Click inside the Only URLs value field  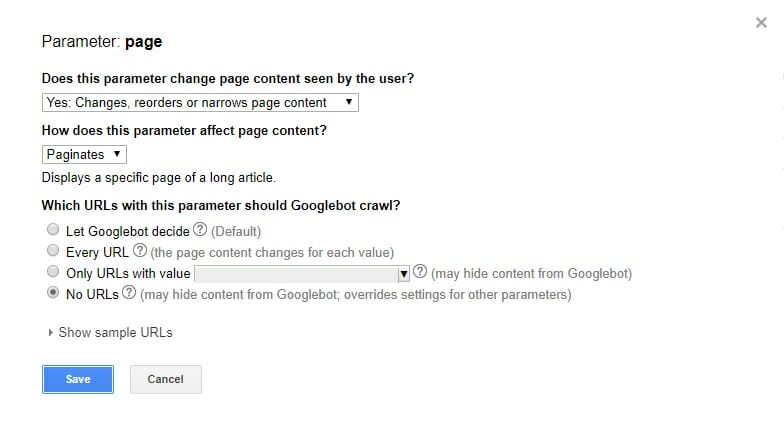point(296,273)
